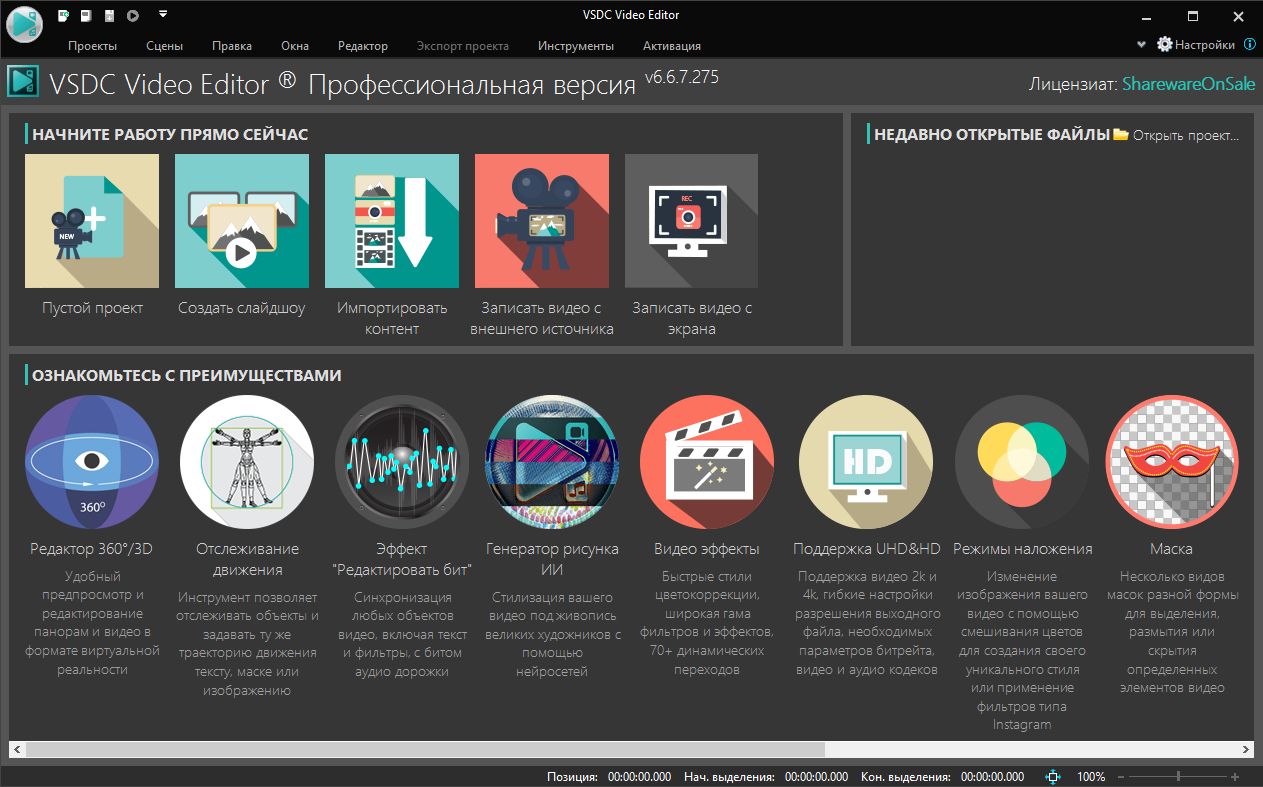1263x787 pixels.
Task: Click the Генератор рисунка ИИ title
Action: pyautogui.click(x=552, y=559)
